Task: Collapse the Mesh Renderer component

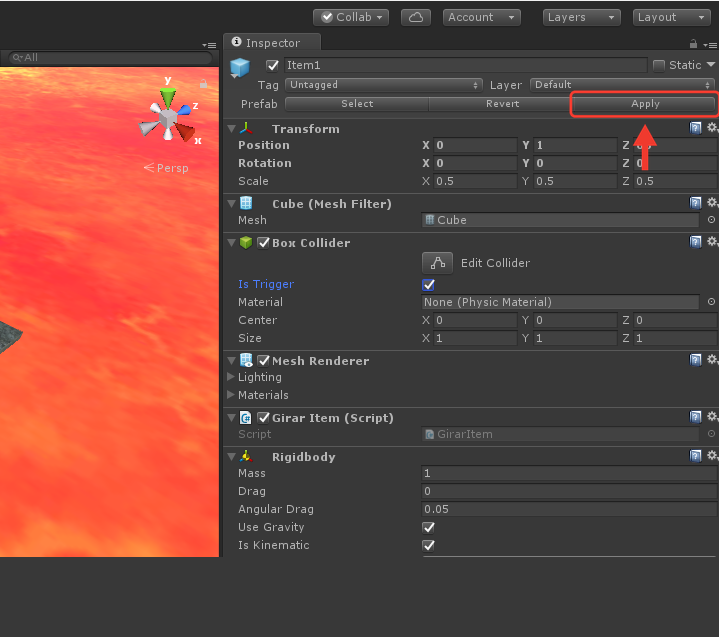Action: (232, 361)
